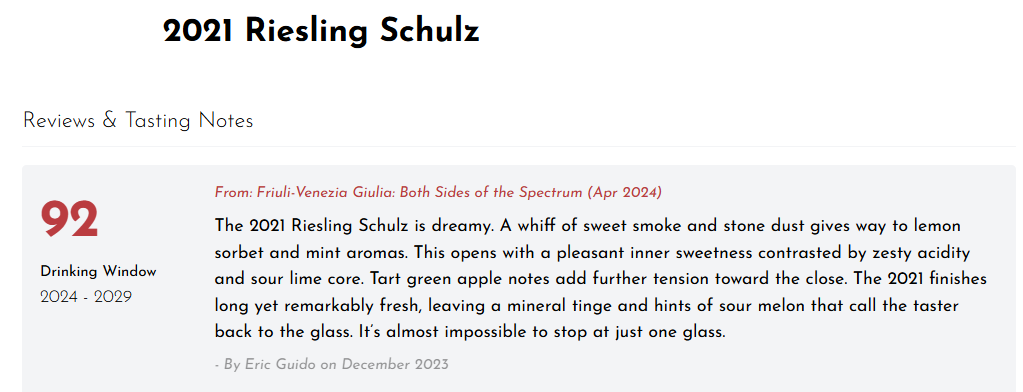Screen dimensions: 1023x392
Task: Click the Drinking Window label
Action: (x=99, y=271)
